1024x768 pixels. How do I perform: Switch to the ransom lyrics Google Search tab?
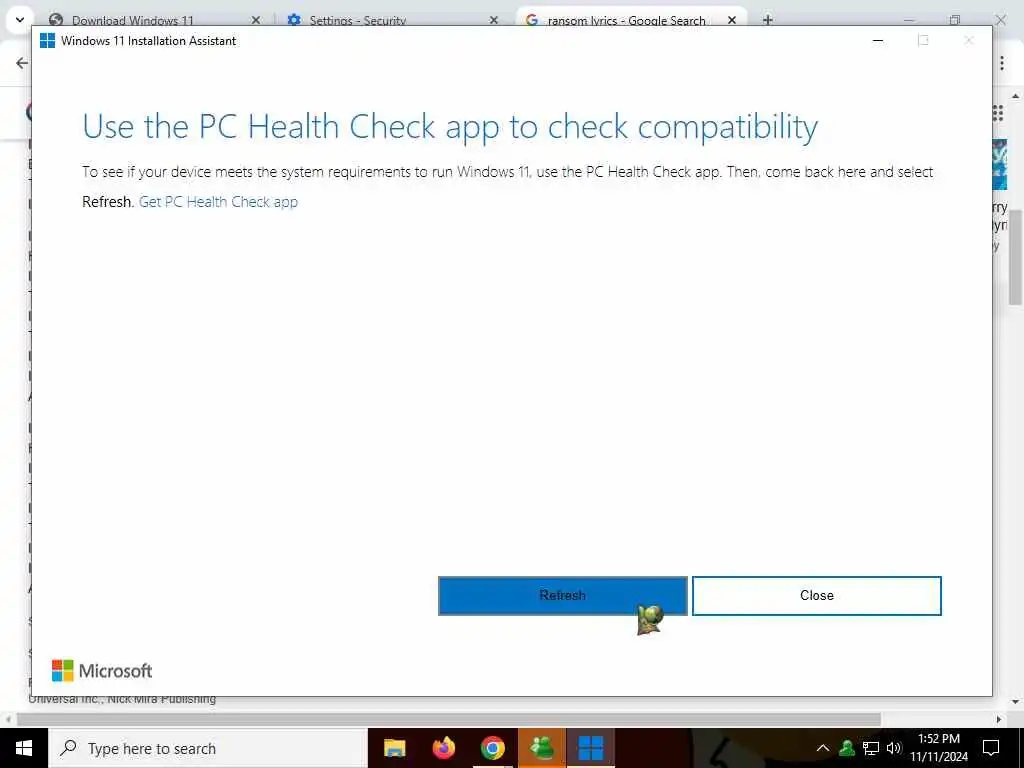point(626,20)
